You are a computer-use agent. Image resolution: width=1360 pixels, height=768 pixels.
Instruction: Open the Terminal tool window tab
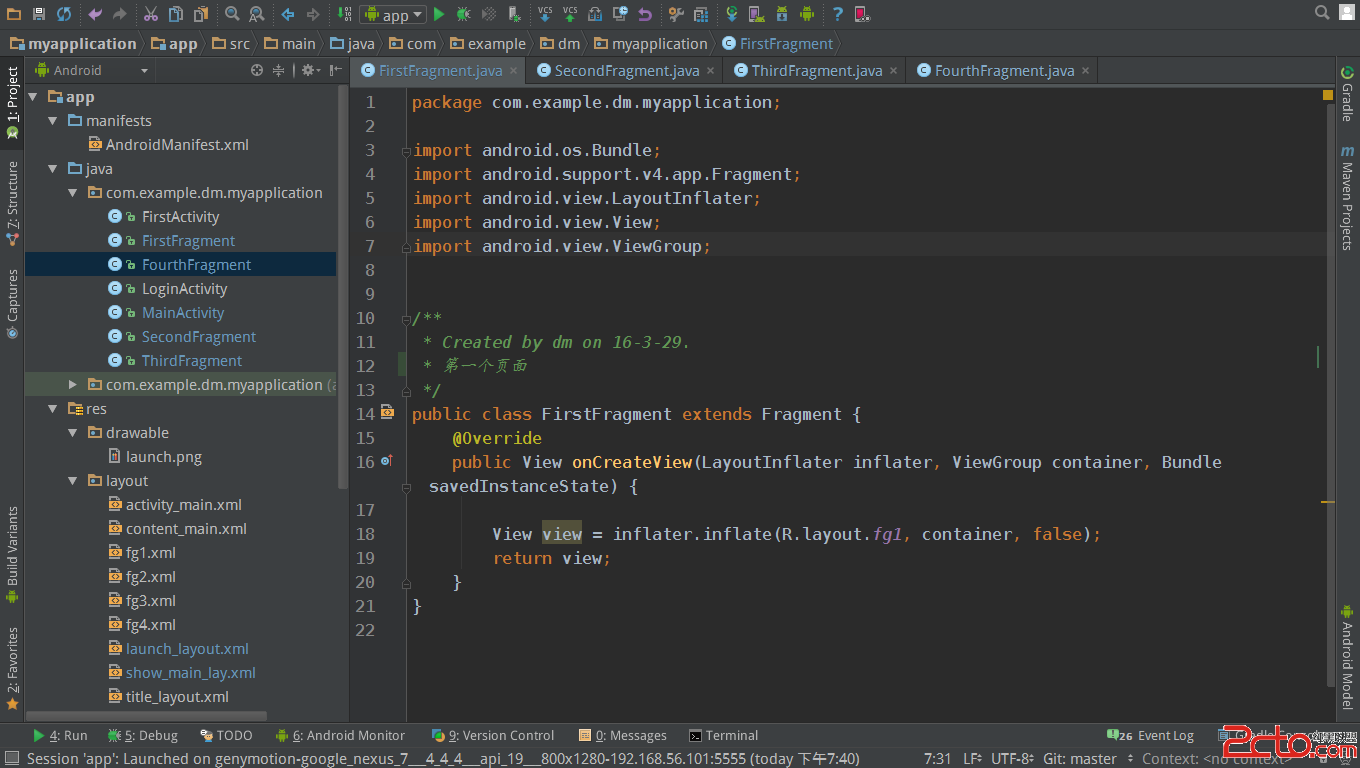(x=731, y=735)
